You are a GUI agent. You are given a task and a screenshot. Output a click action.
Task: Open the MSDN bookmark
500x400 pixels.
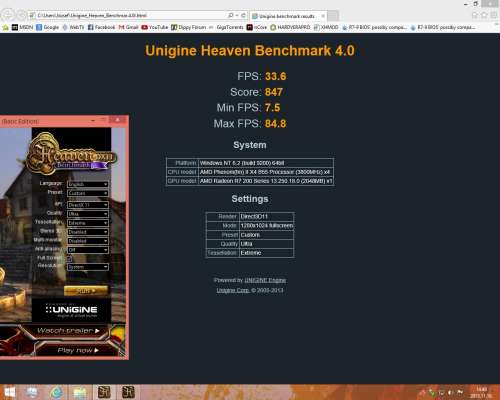click(x=23, y=27)
